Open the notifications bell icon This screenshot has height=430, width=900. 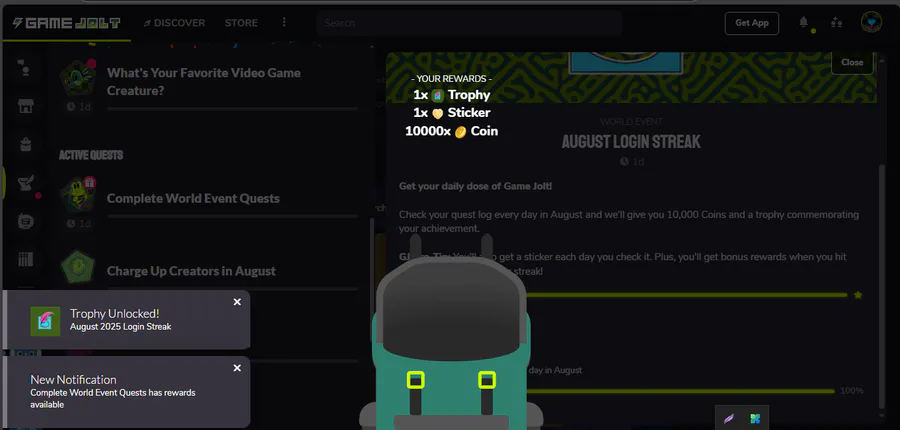pos(804,22)
